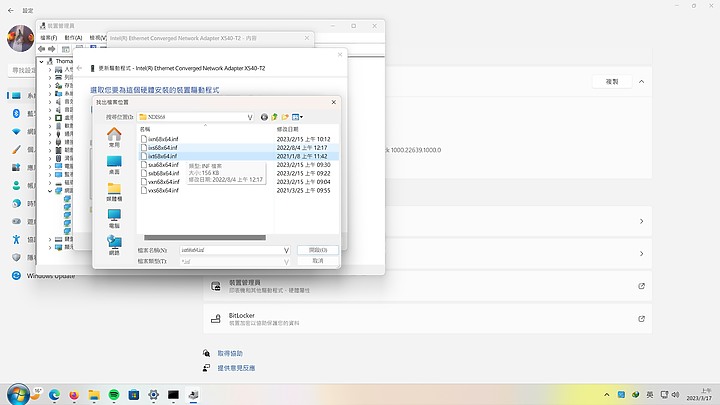Select Personalization brush icon in Settings sidebar

(16, 150)
